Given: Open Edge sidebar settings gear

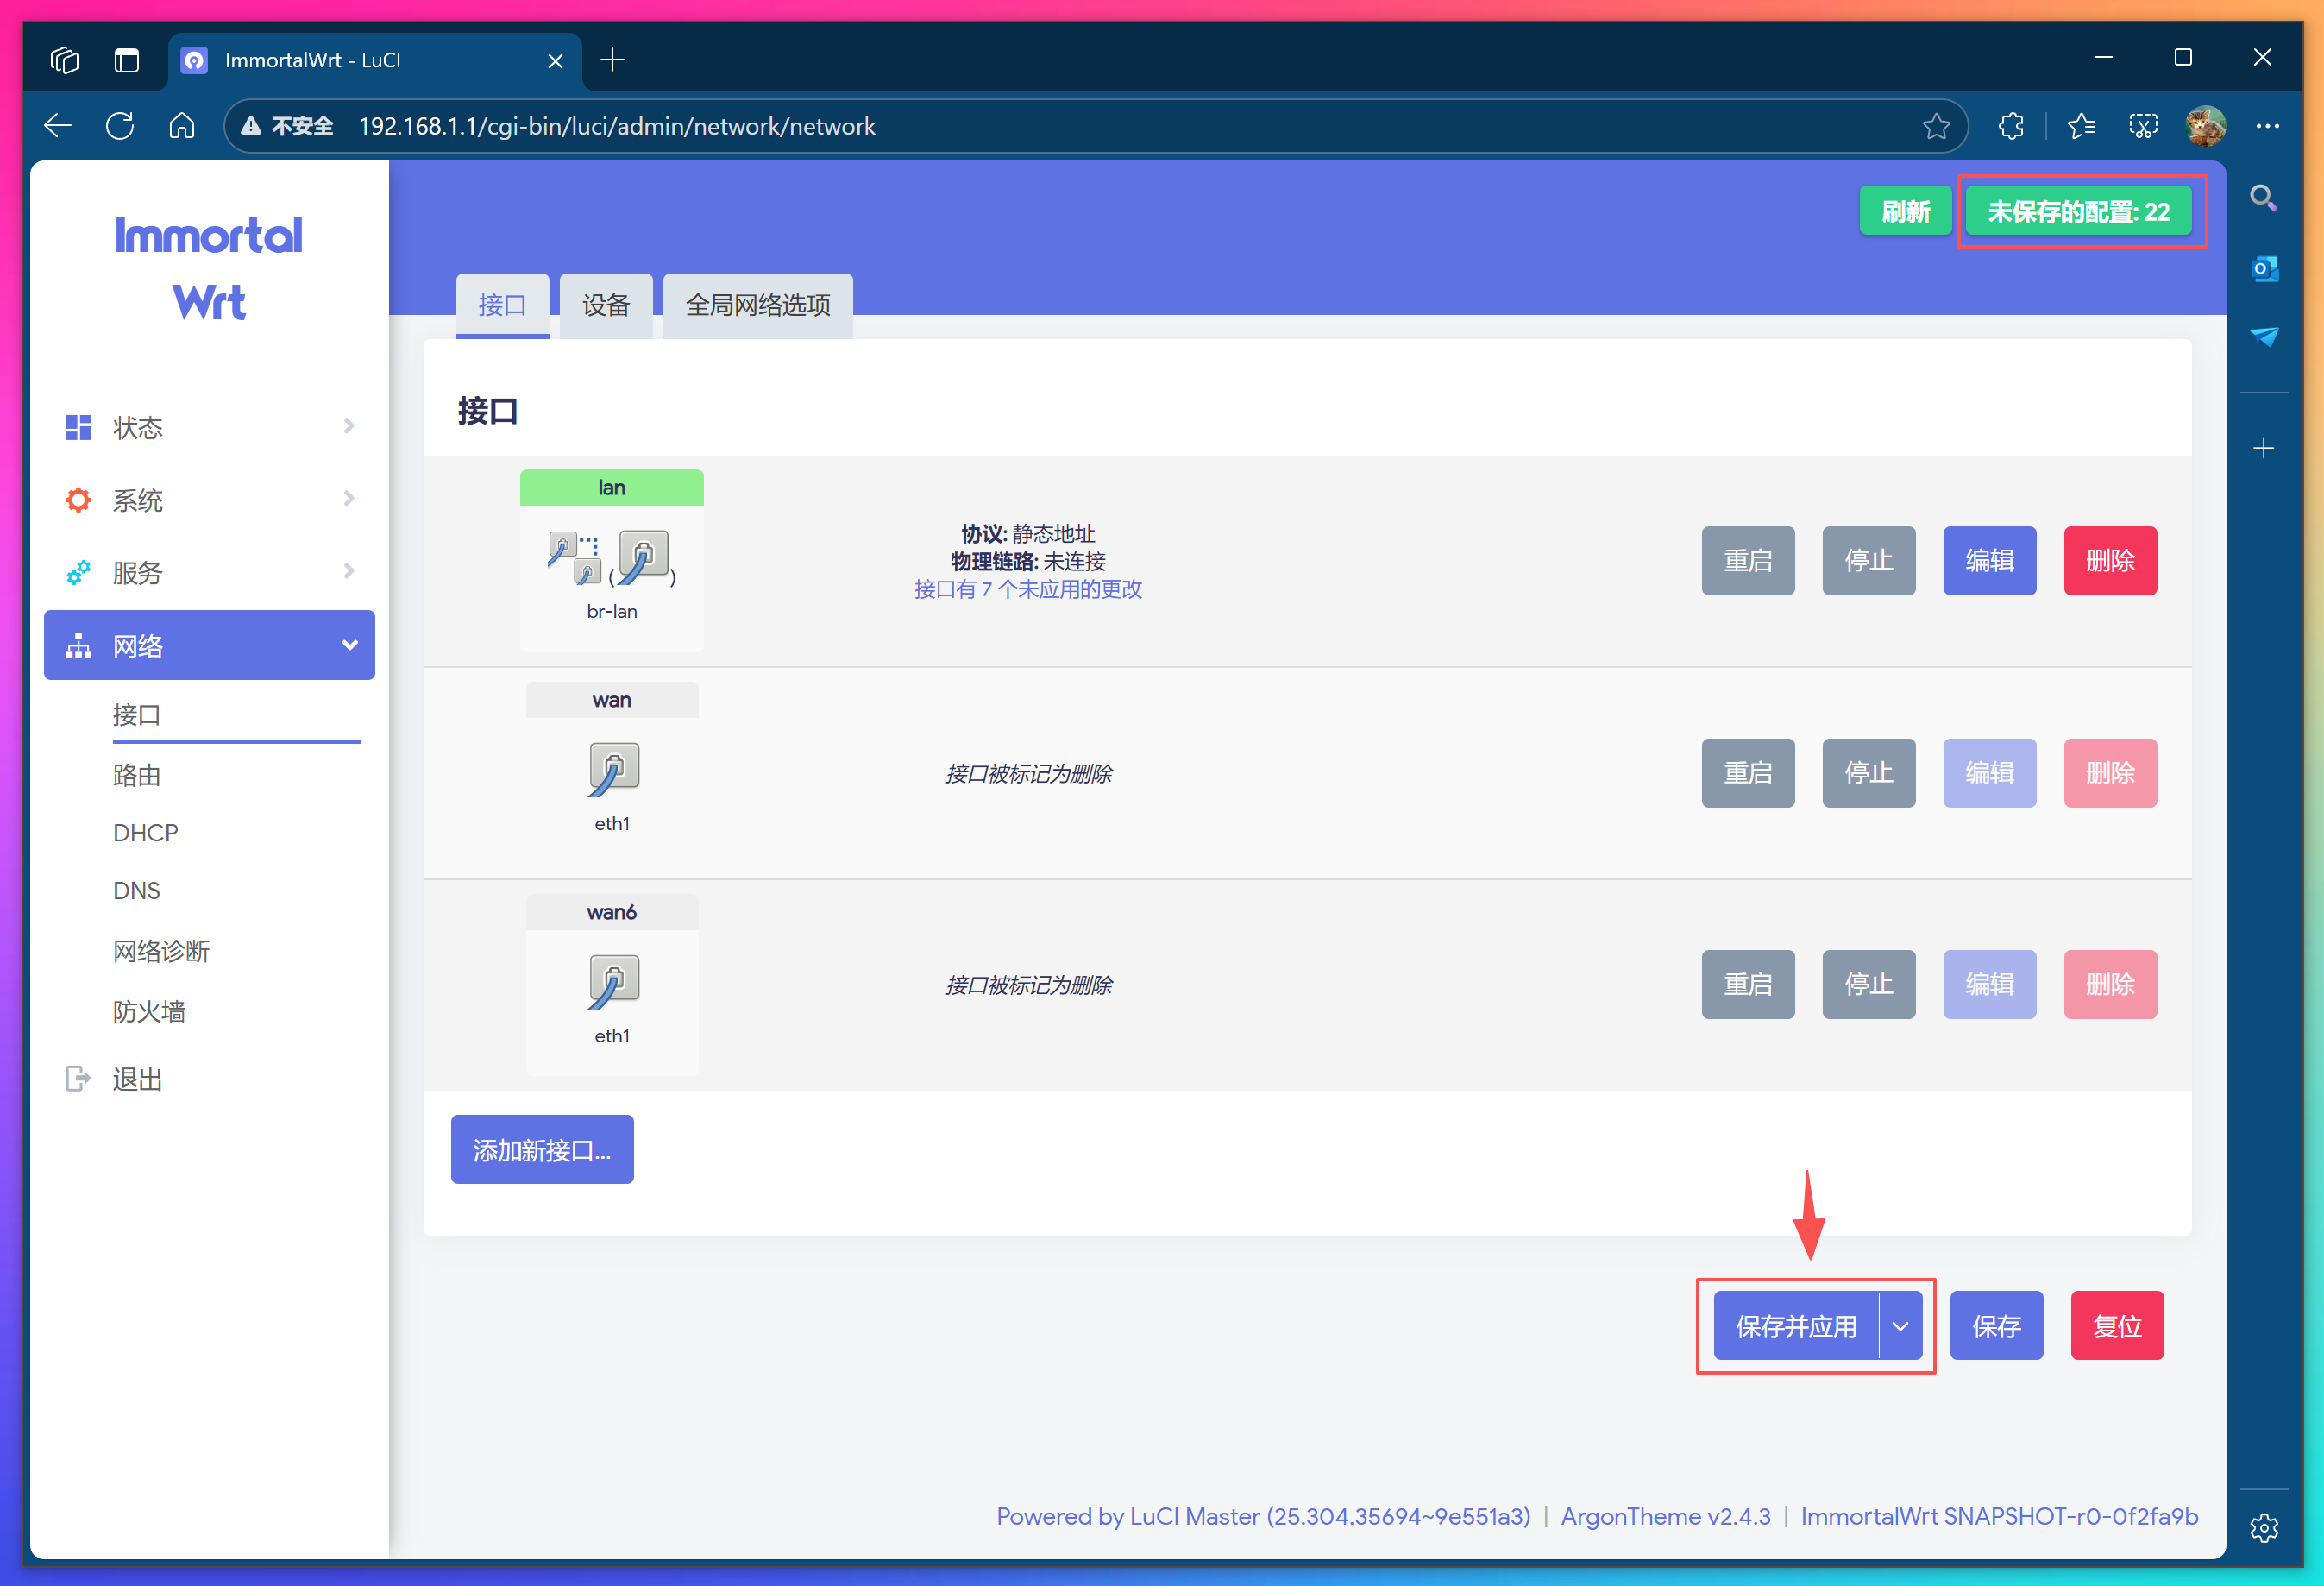Looking at the screenshot, I should click(2264, 1528).
